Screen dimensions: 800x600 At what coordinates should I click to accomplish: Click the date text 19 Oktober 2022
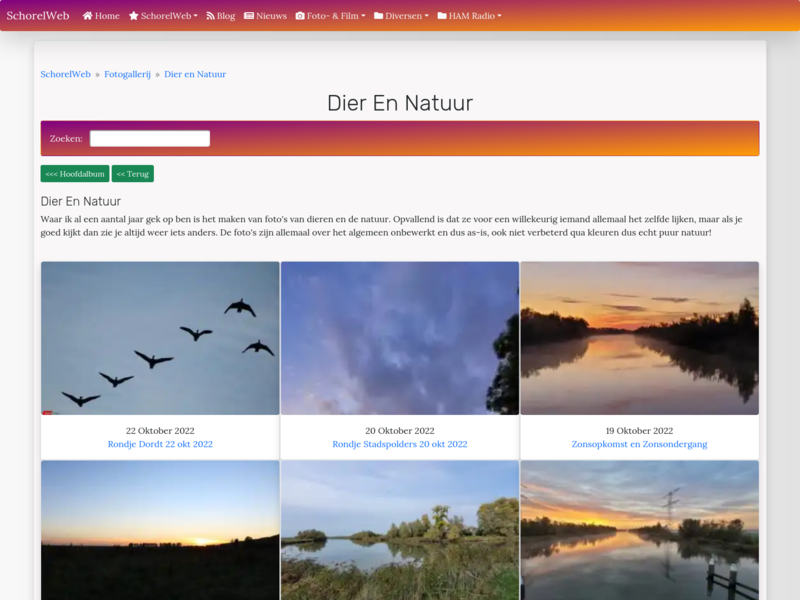coord(640,431)
